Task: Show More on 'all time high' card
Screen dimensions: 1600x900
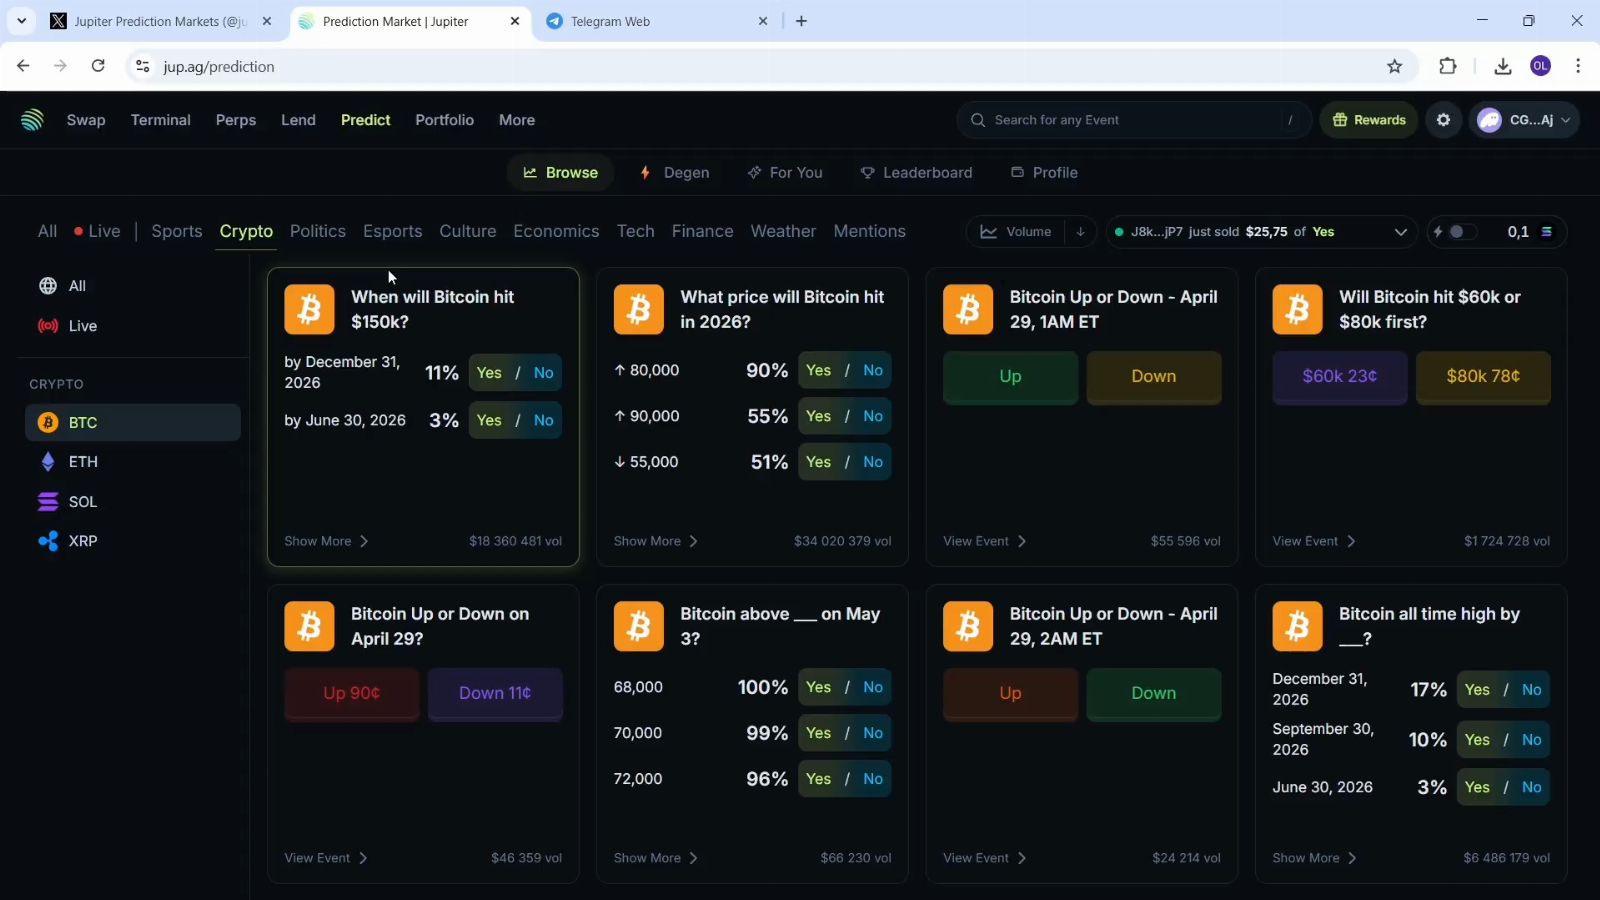Action: point(1314,858)
